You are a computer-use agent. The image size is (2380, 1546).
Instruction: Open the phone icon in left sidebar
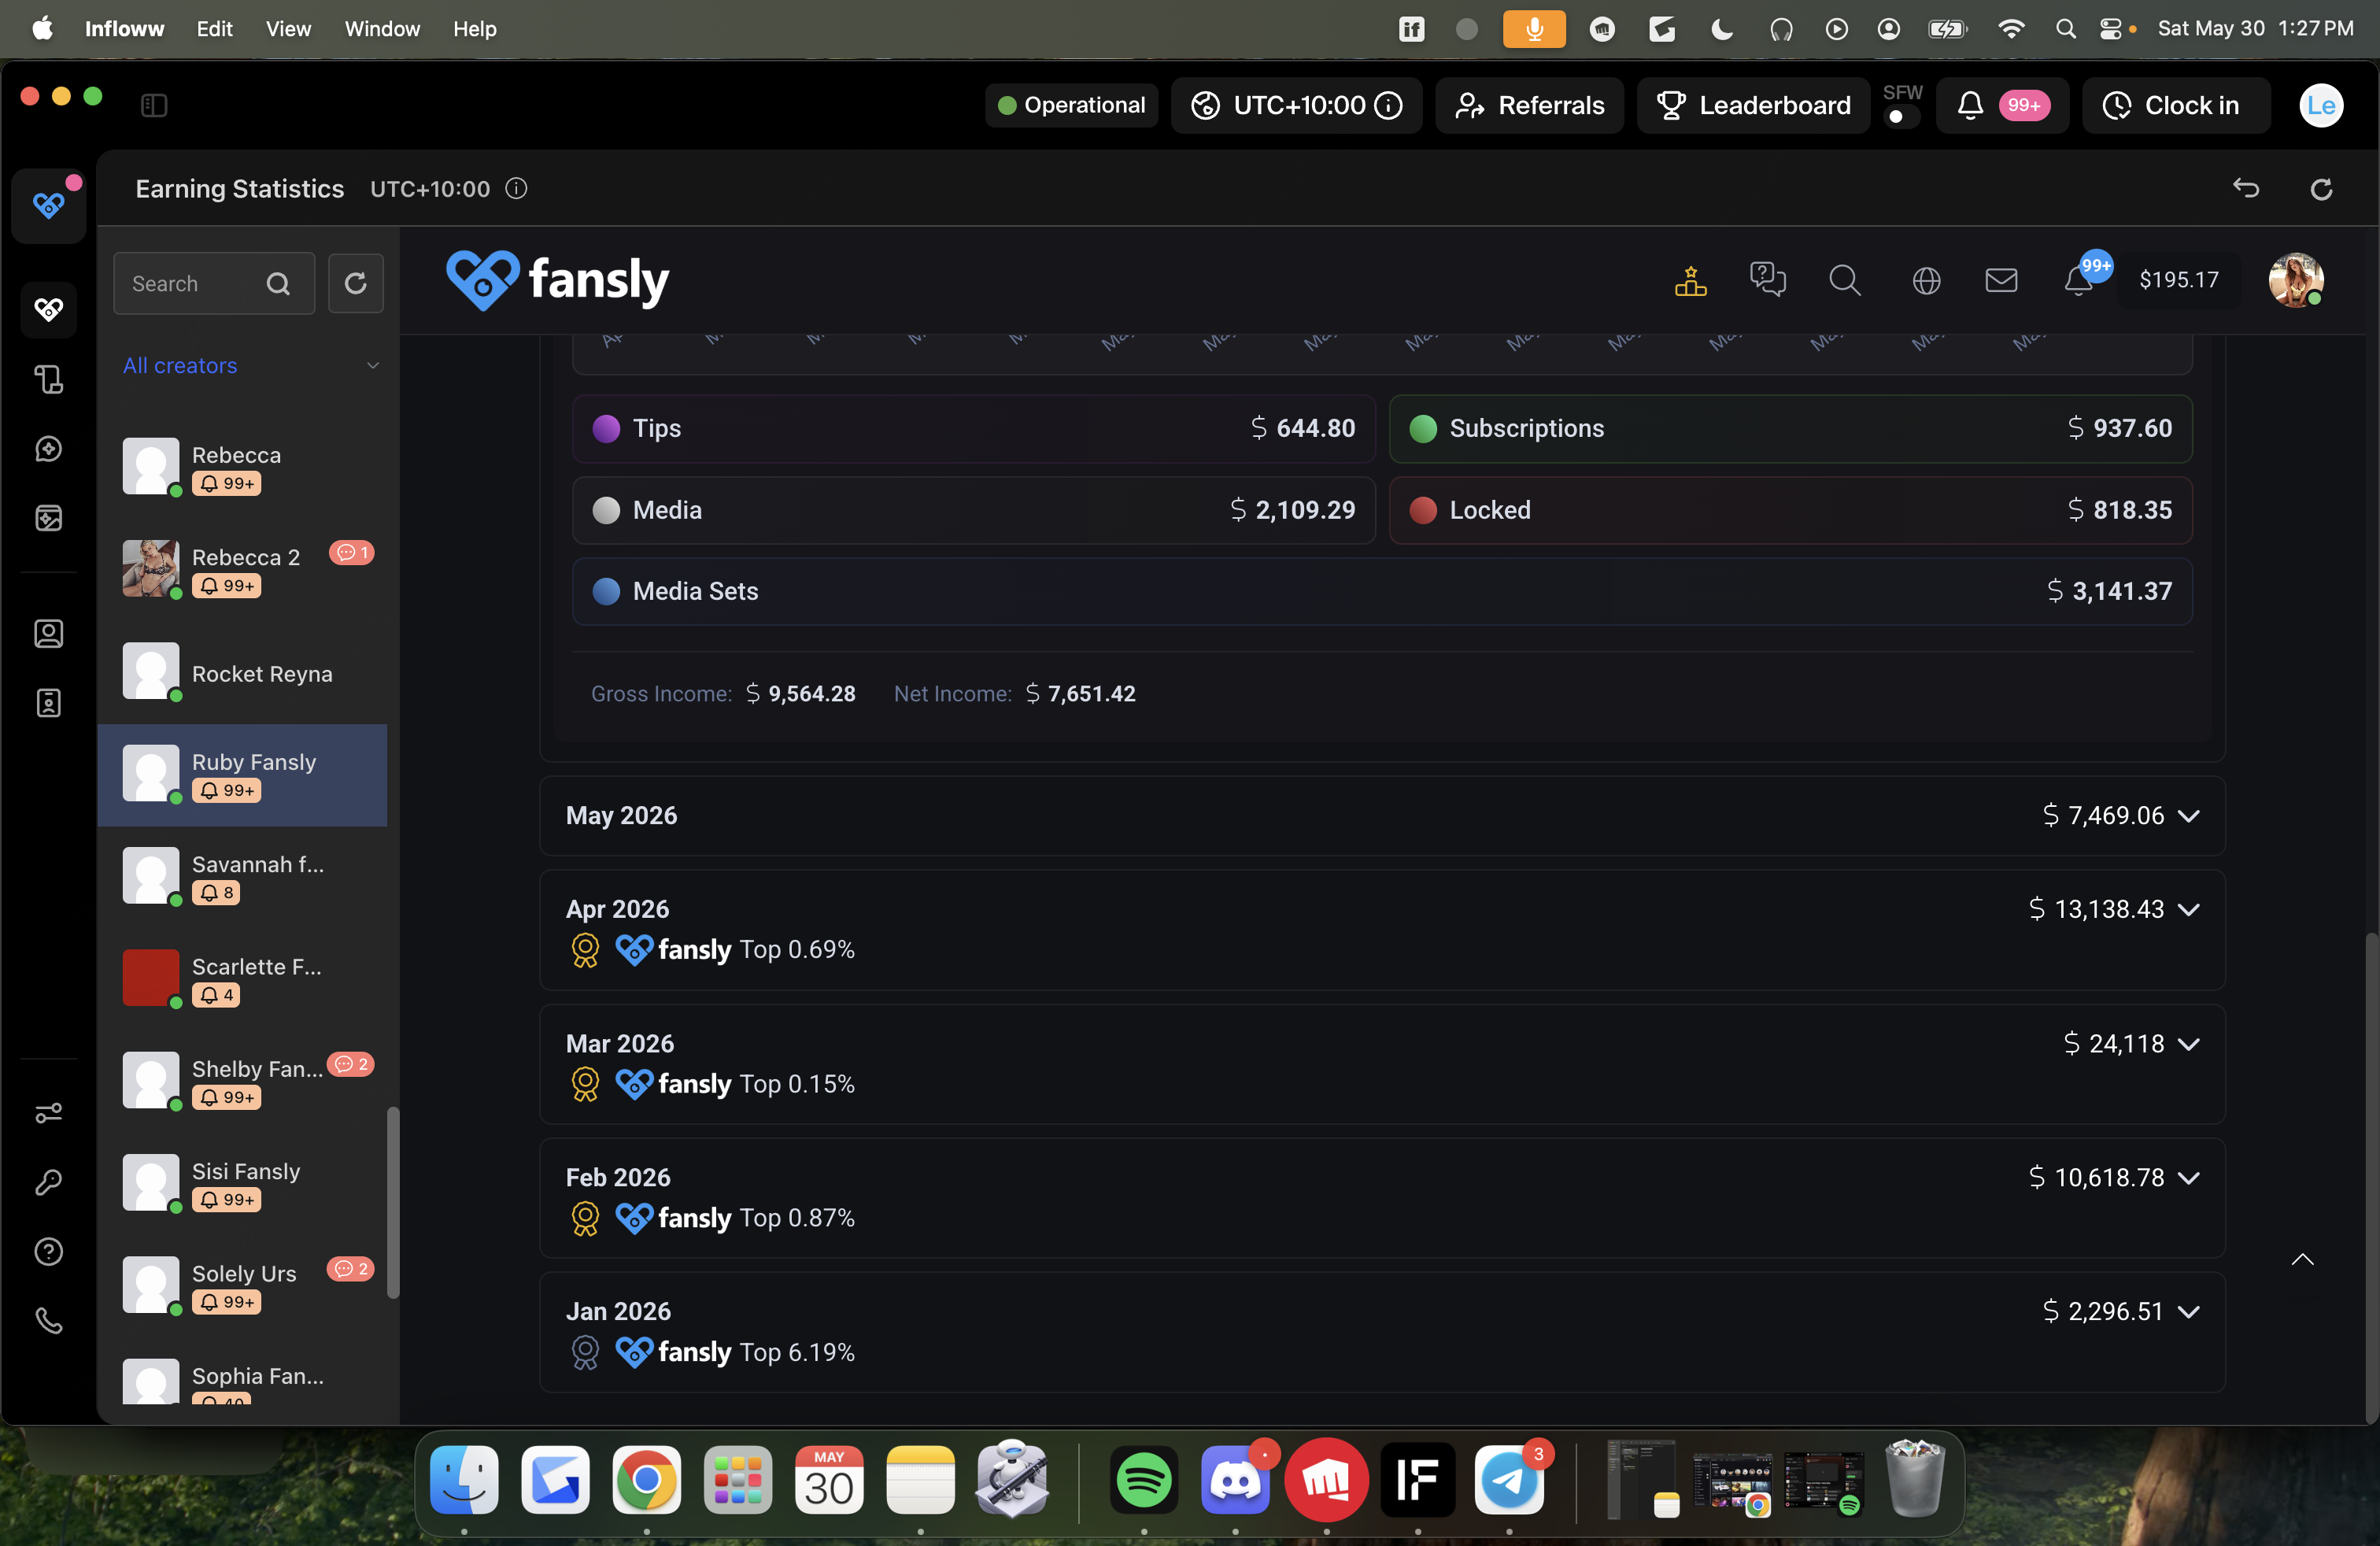click(x=48, y=1322)
